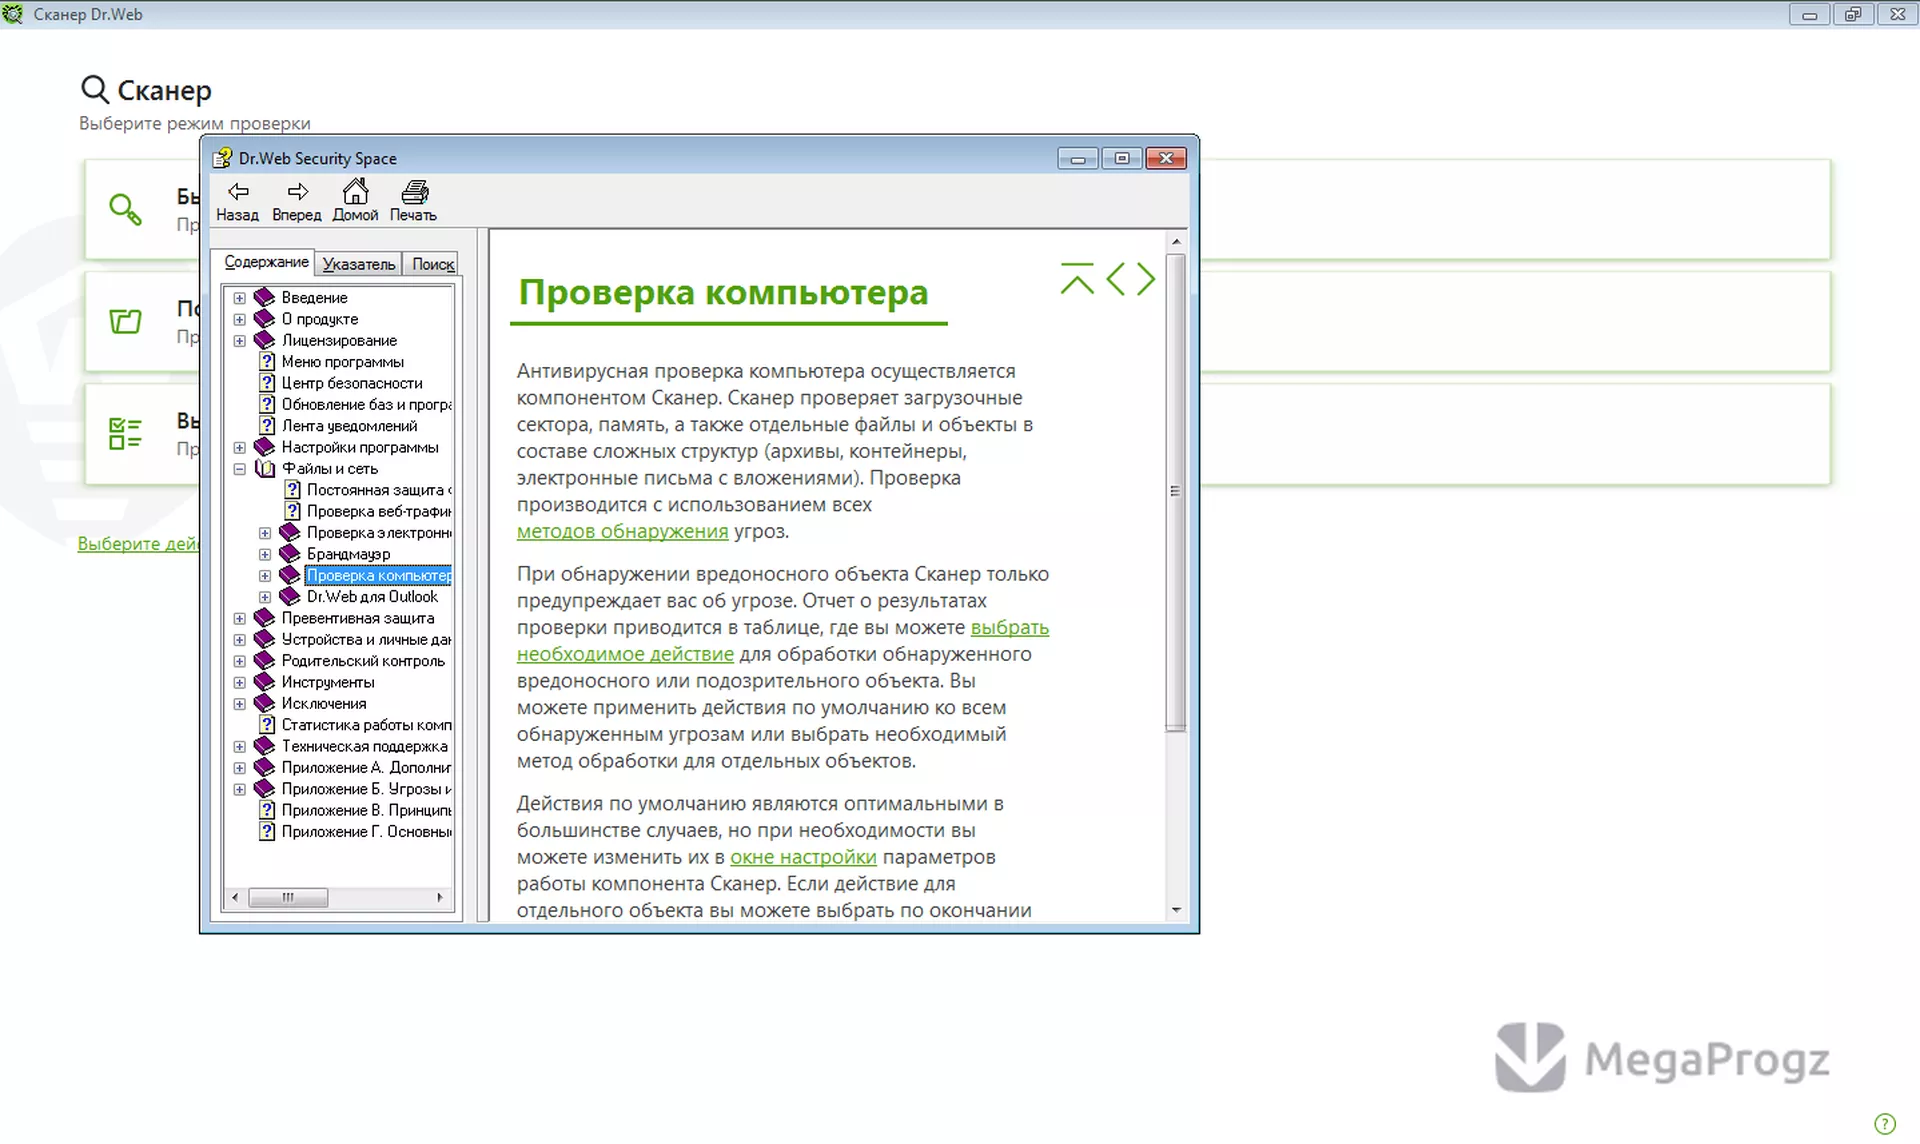Follow the методов обнаружения link

[622, 531]
